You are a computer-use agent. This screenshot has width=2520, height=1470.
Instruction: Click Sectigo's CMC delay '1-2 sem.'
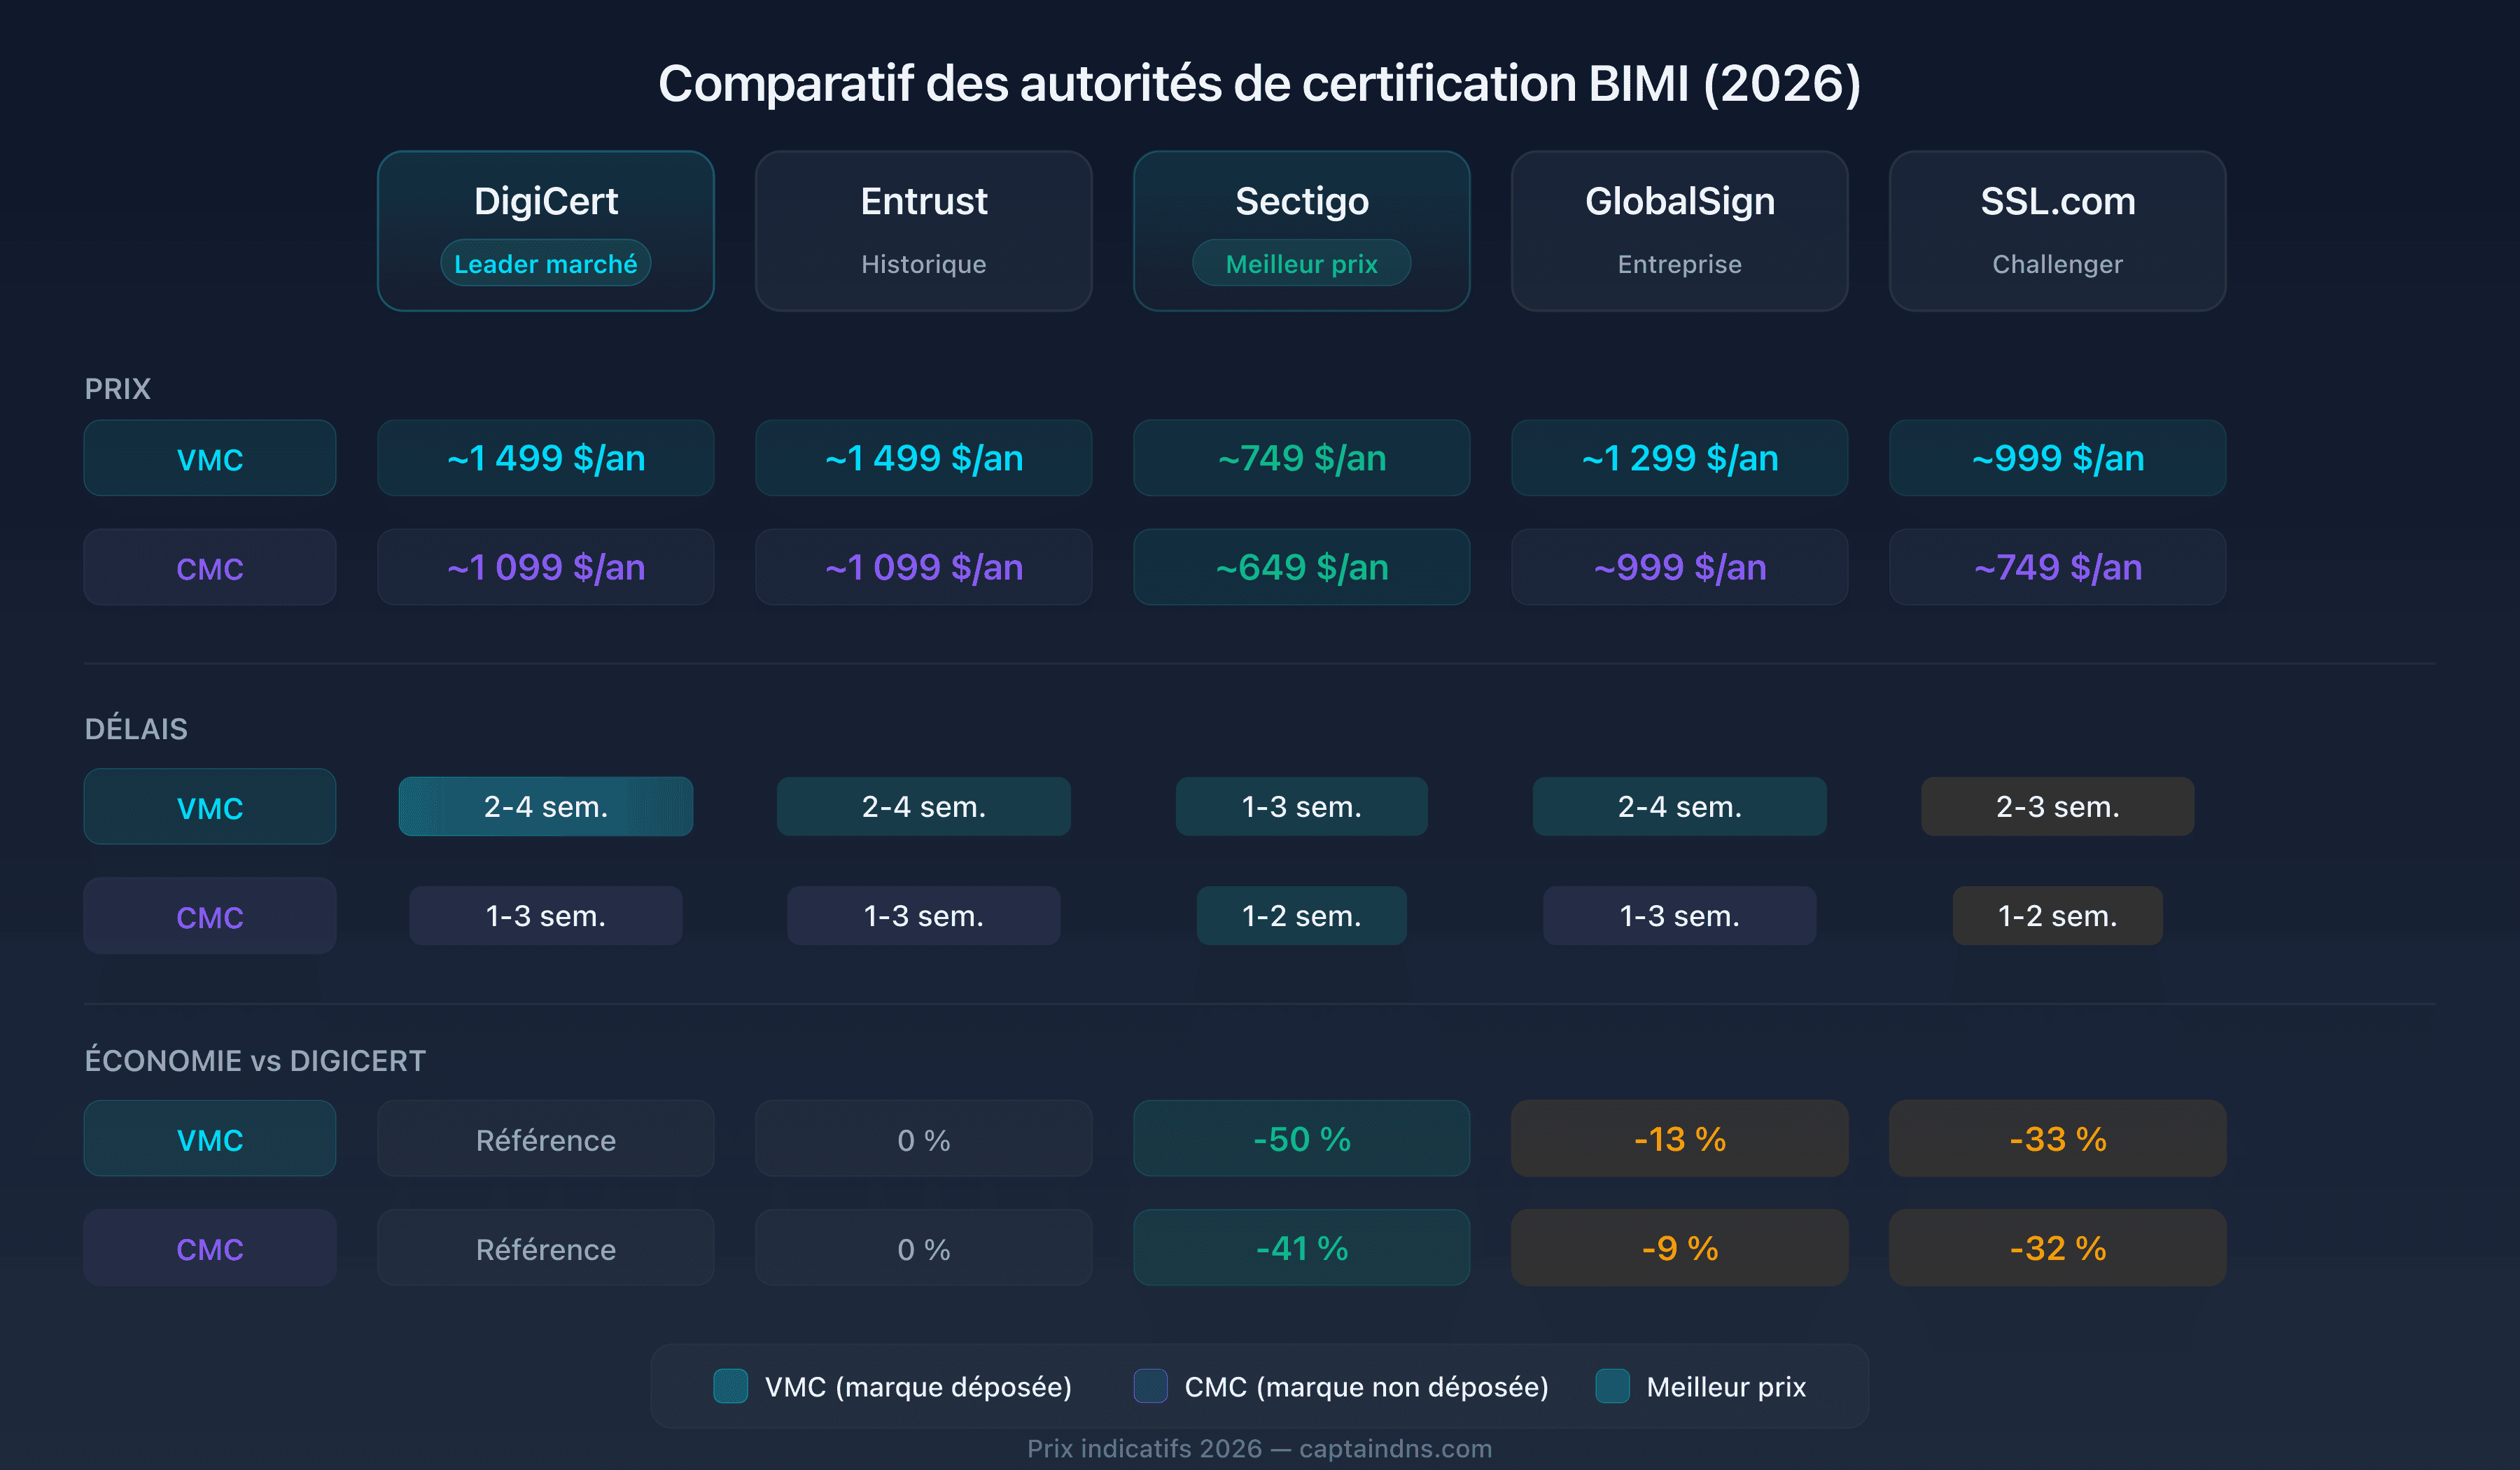point(1302,915)
